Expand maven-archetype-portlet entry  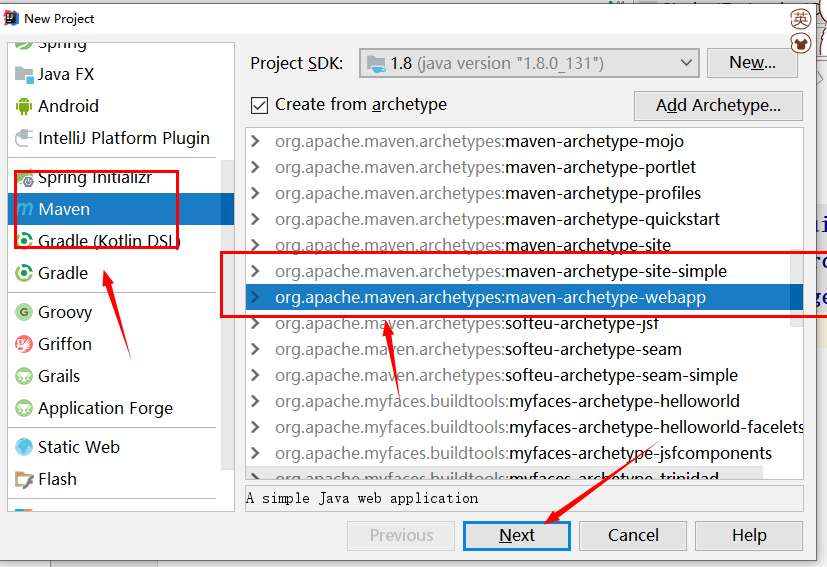[x=256, y=167]
